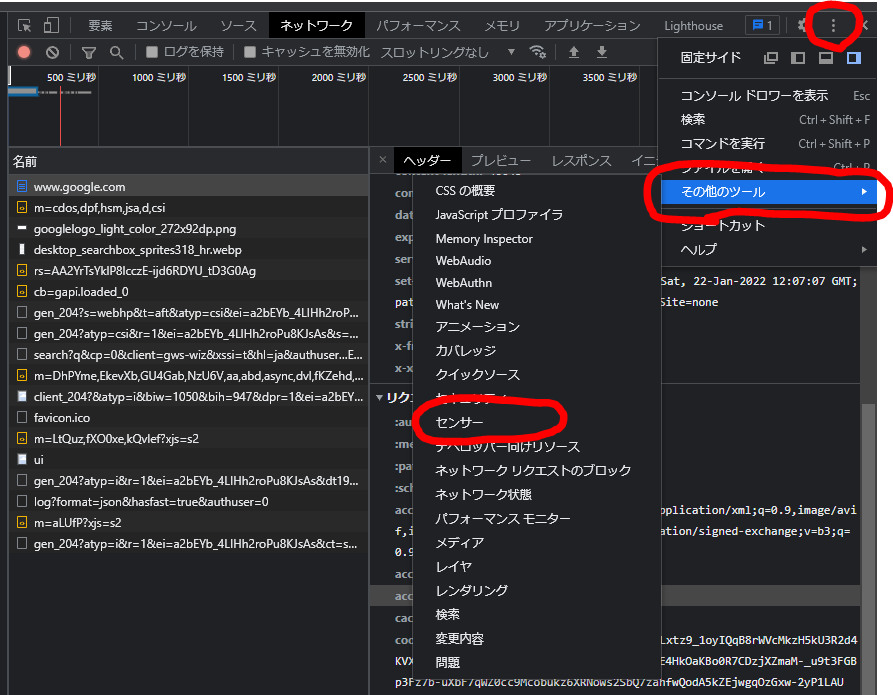Toggle the device toolbar icon
The image size is (893, 695).
click(x=51, y=26)
